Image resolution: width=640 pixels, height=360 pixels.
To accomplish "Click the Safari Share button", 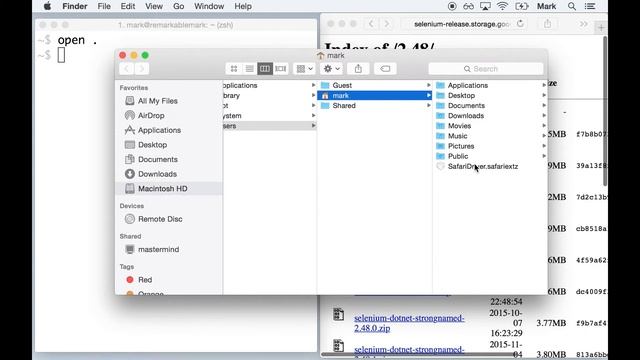I will click(547, 24).
